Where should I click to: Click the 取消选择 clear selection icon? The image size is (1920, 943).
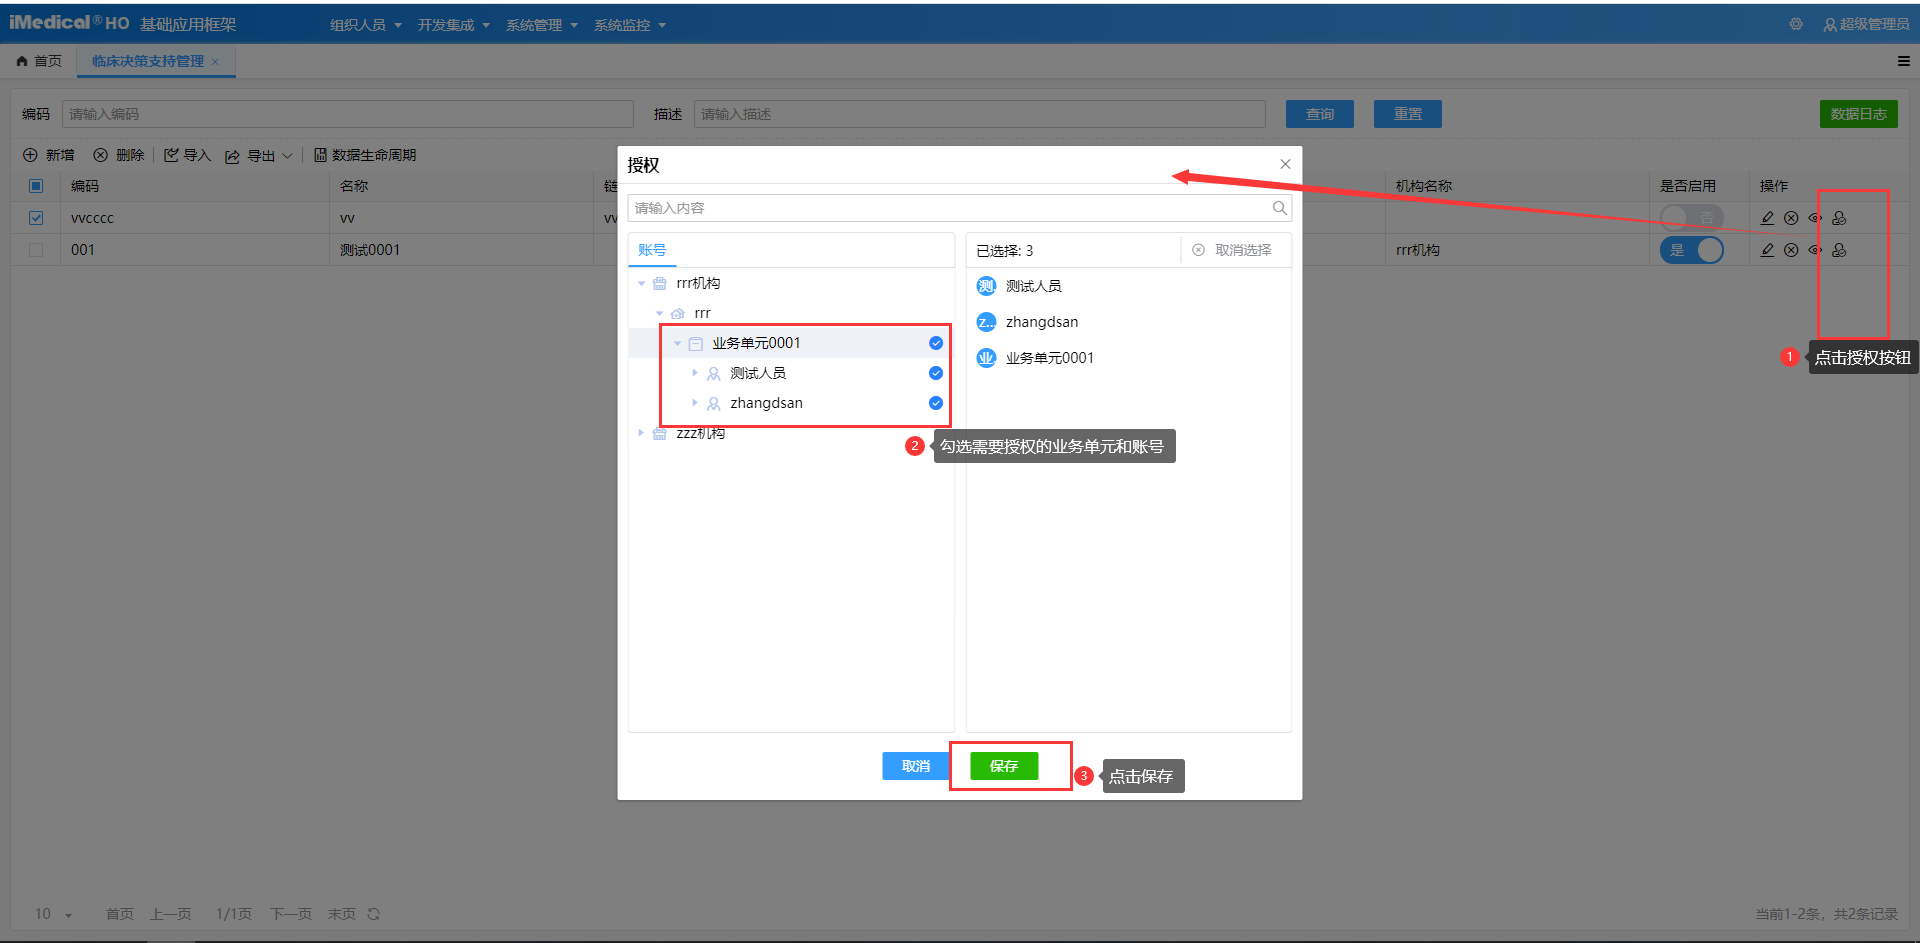click(1198, 250)
